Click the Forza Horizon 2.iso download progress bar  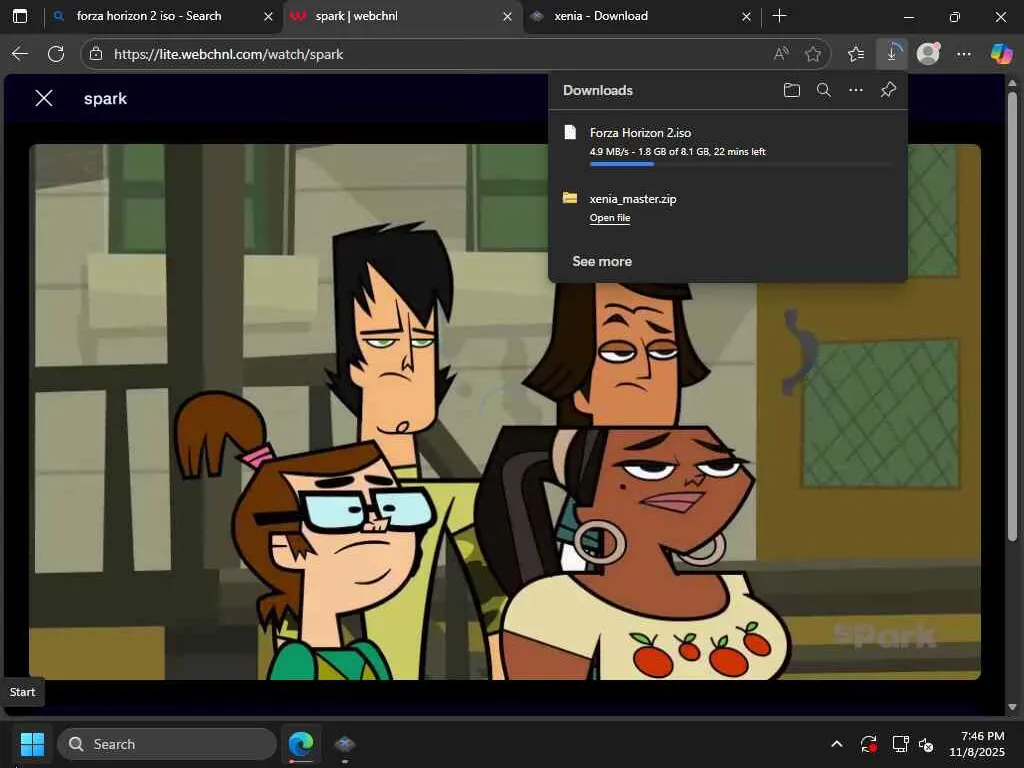click(x=740, y=164)
